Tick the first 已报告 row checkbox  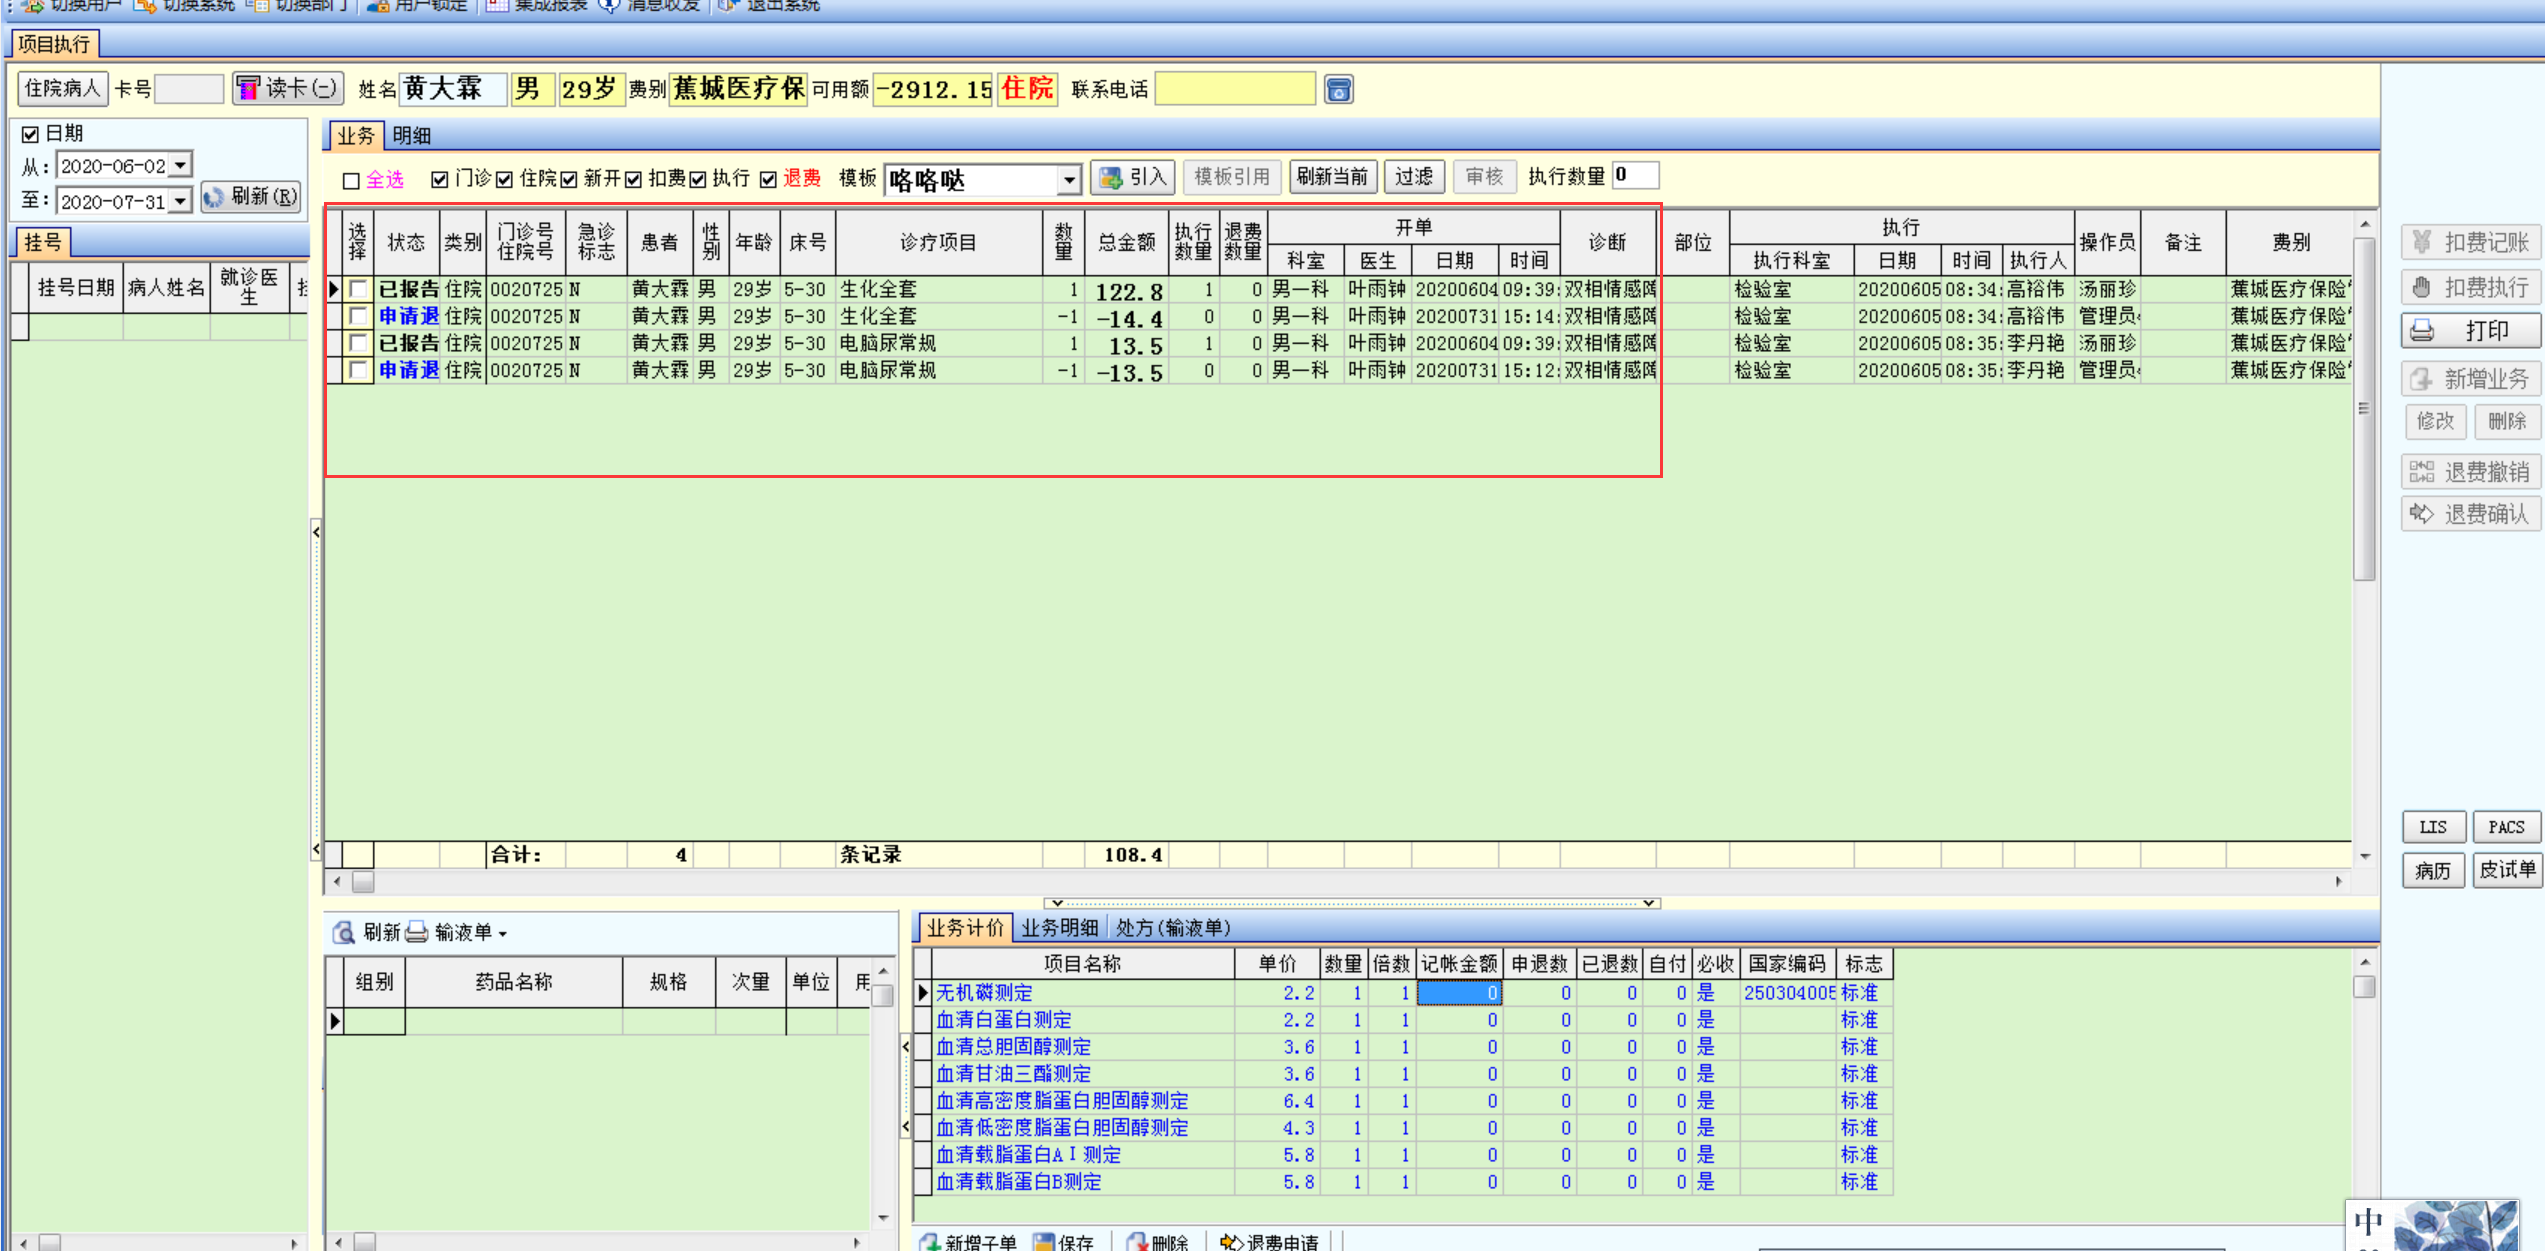click(357, 290)
